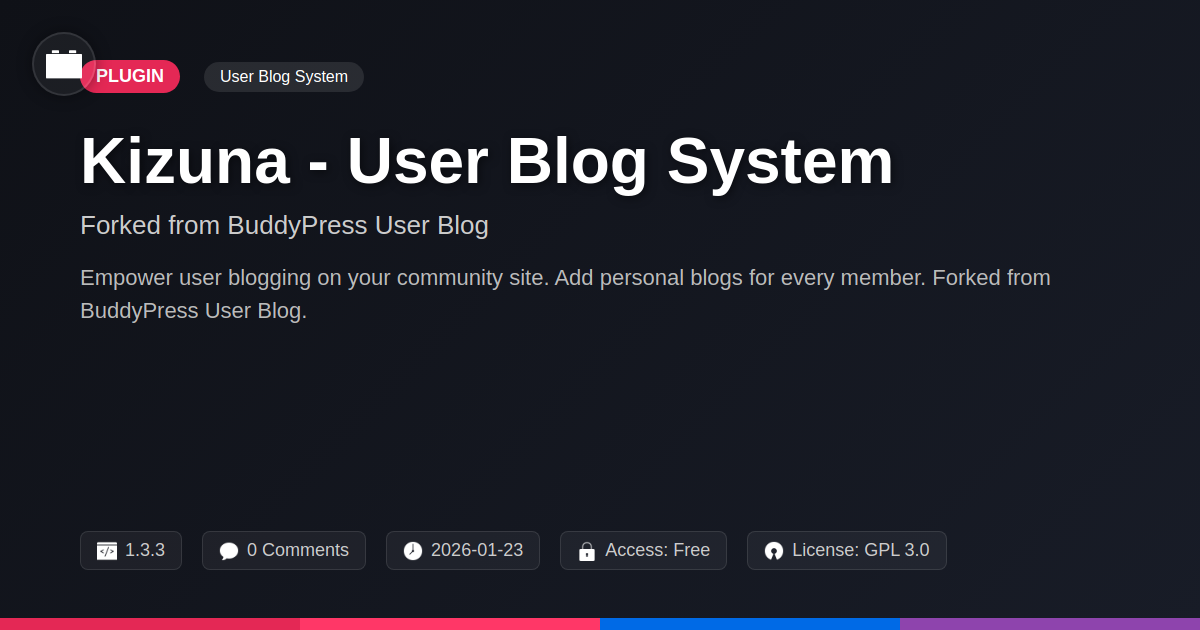
Task: Click the plugin block icon in circle
Action: tap(64, 64)
